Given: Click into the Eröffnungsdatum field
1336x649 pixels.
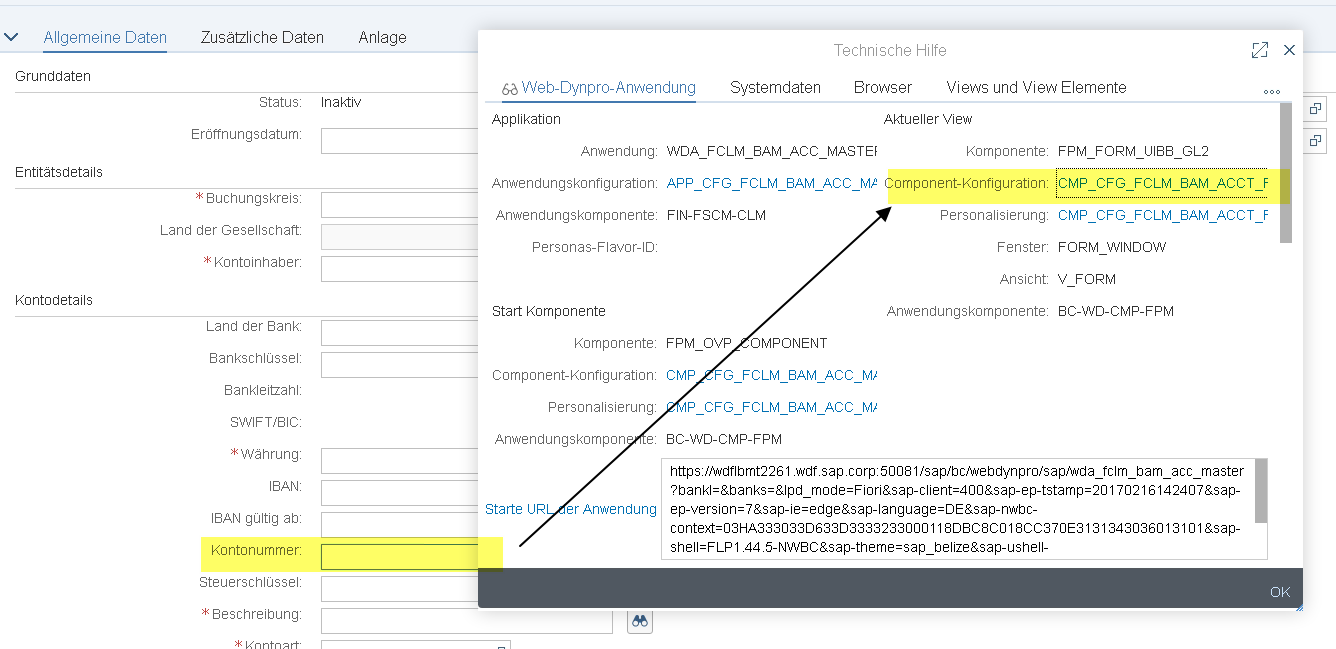Looking at the screenshot, I should pyautogui.click(x=400, y=141).
